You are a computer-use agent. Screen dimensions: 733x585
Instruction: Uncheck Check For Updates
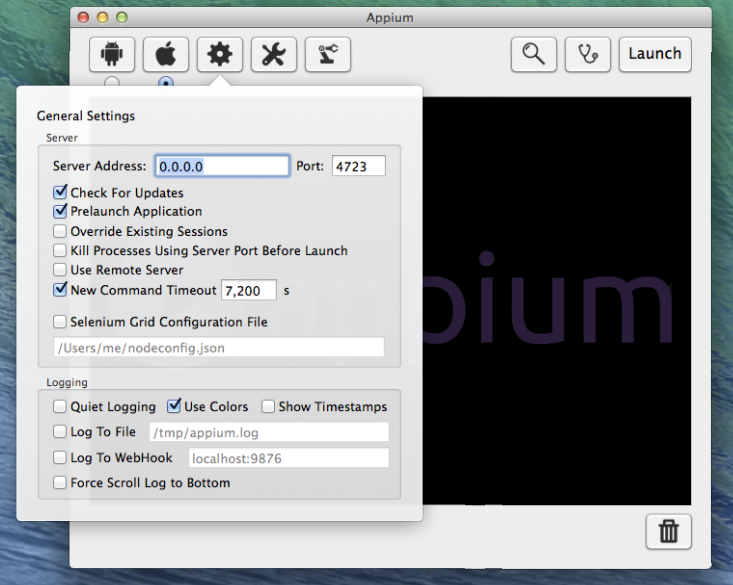(x=60, y=192)
